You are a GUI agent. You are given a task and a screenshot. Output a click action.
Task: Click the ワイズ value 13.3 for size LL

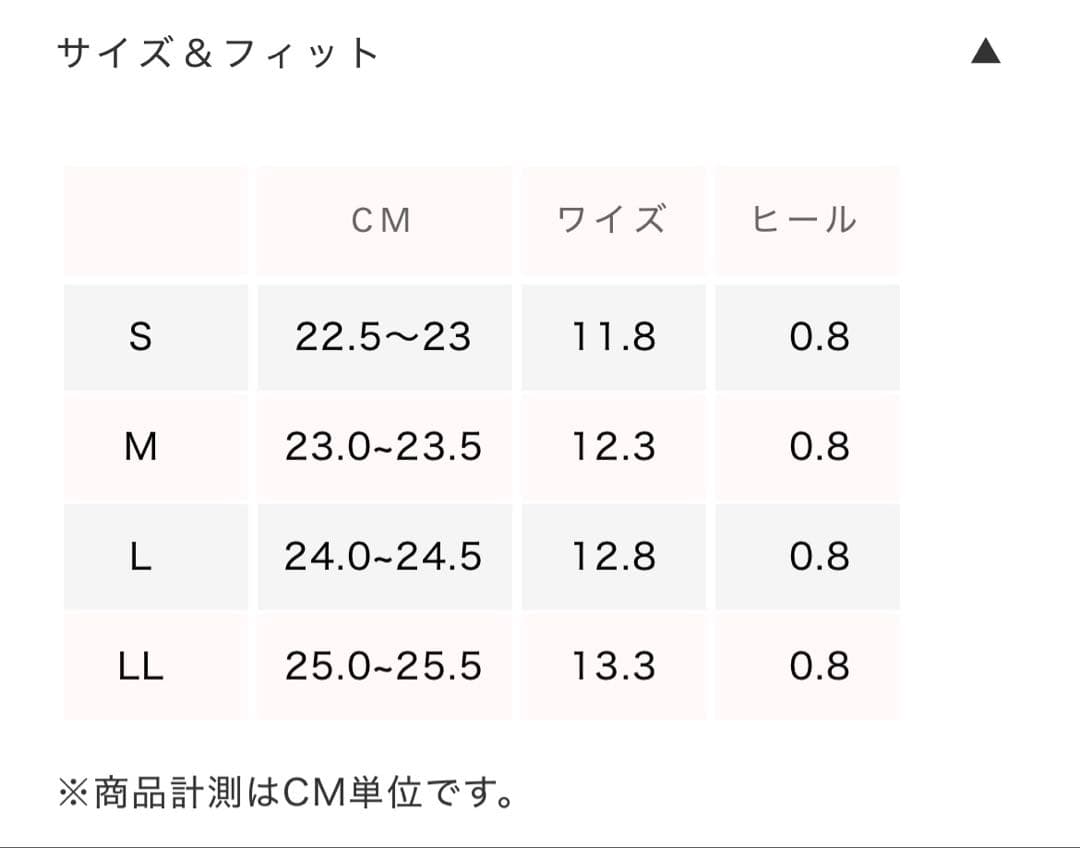coord(613,666)
